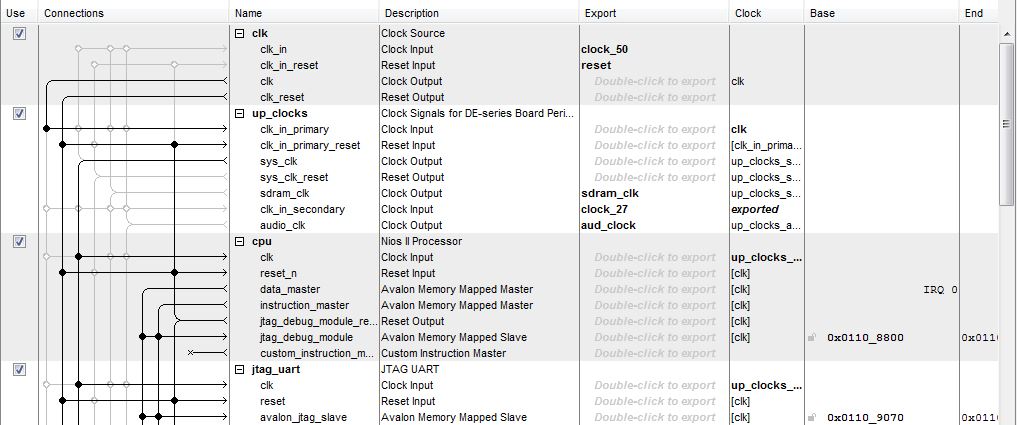Click the Connections column header
The width and height of the screenshot is (1017, 425).
74,13
